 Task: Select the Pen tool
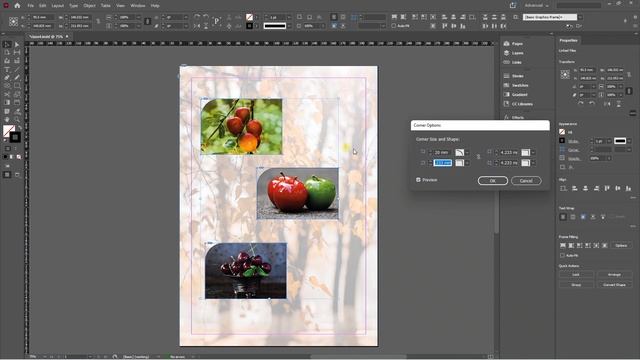tap(7, 78)
